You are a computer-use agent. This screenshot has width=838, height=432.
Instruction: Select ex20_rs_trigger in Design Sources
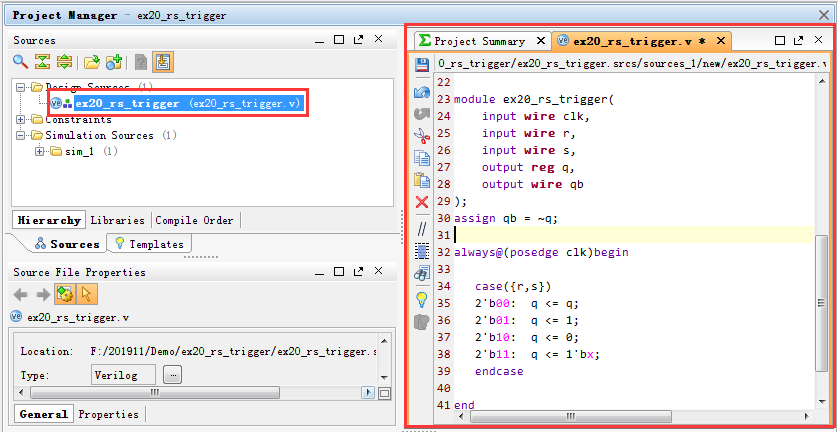pyautogui.click(x=127, y=103)
